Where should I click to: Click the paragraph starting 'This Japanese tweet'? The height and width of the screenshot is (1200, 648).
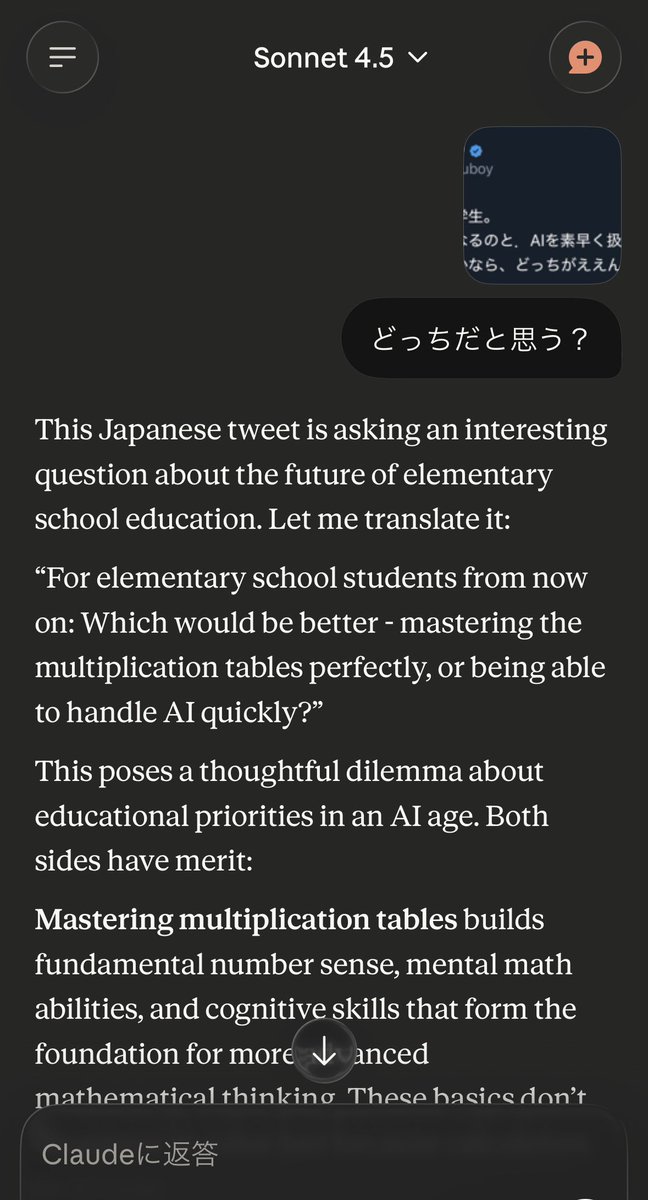pos(321,475)
